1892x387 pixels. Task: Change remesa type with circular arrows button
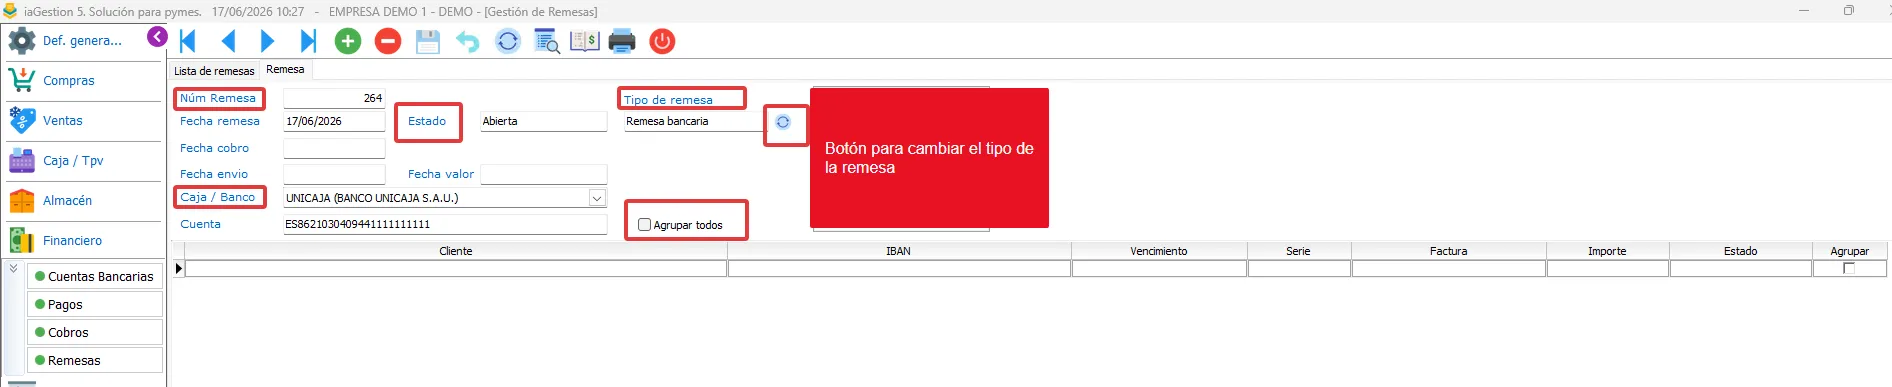(783, 122)
